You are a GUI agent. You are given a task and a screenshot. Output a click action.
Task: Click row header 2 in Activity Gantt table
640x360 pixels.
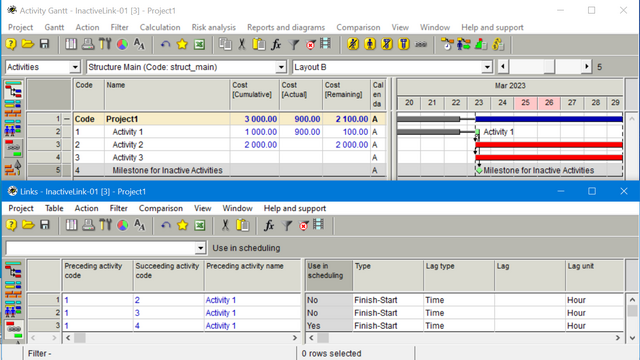(44, 132)
